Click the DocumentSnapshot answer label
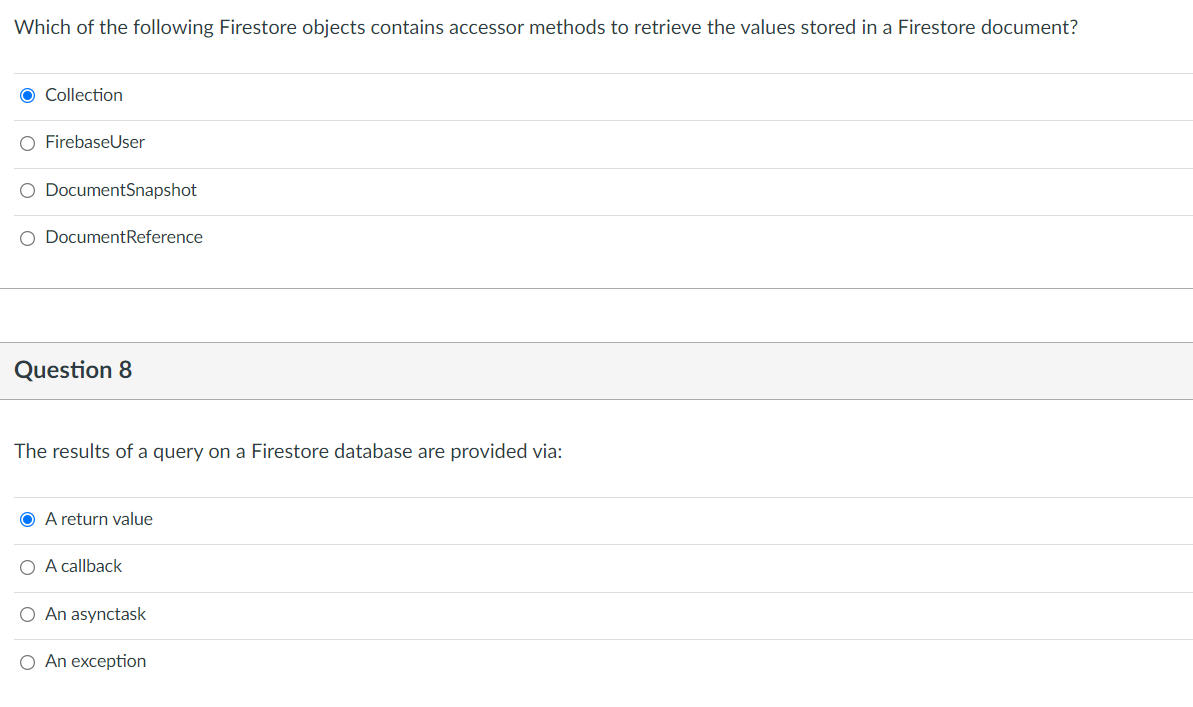Image resolution: width=1193 pixels, height=707 pixels. click(121, 190)
